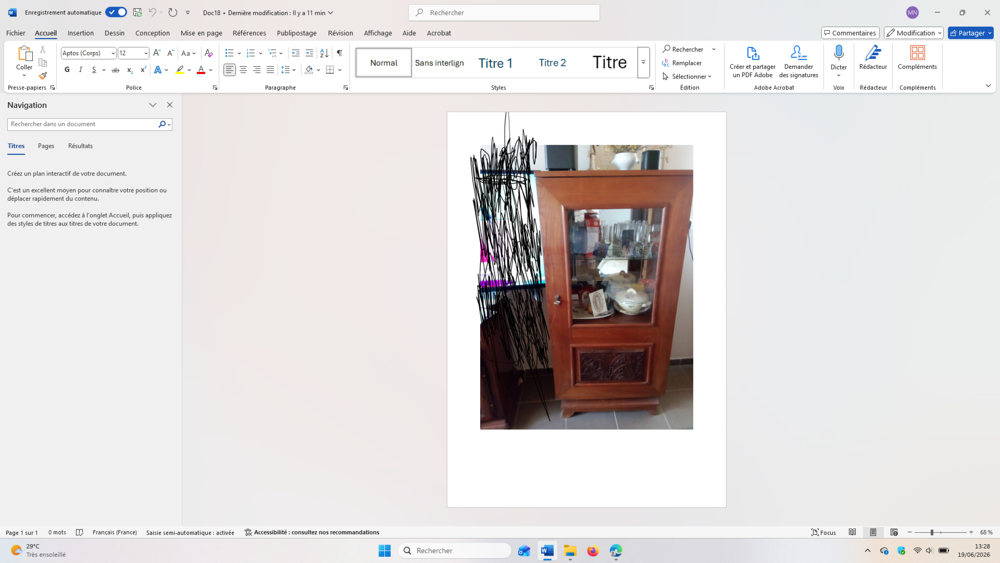Open the bullet list dropdown
Image resolution: width=1000 pixels, height=563 pixels.
coord(239,54)
